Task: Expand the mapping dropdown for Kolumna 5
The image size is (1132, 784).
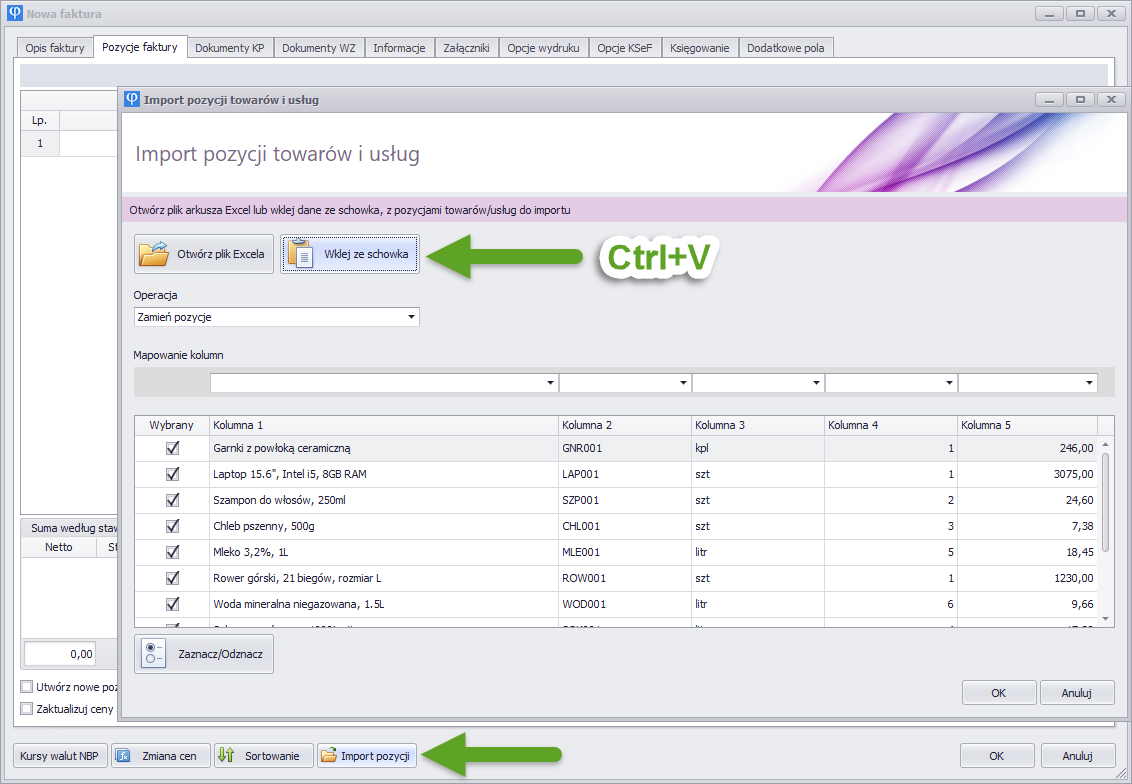Action: tap(1089, 383)
